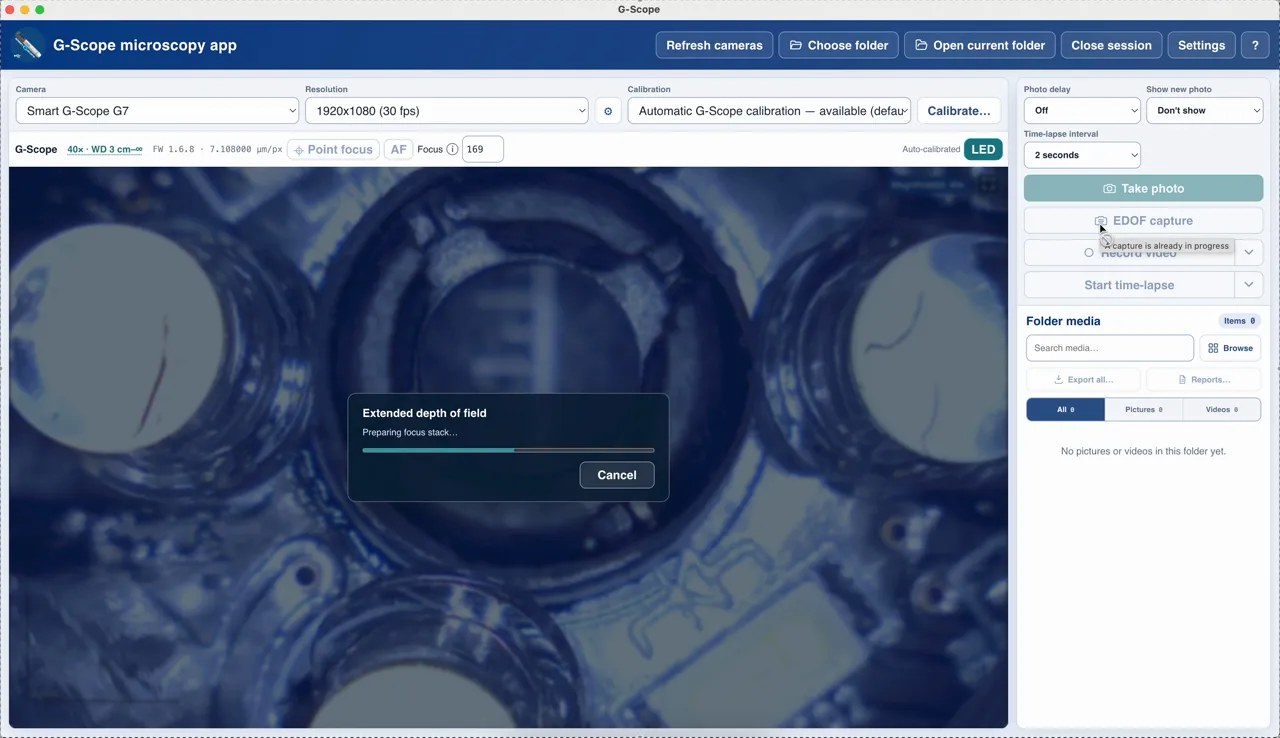Click the Calibrate... button
Viewport: 1280px width, 738px height.
click(959, 111)
